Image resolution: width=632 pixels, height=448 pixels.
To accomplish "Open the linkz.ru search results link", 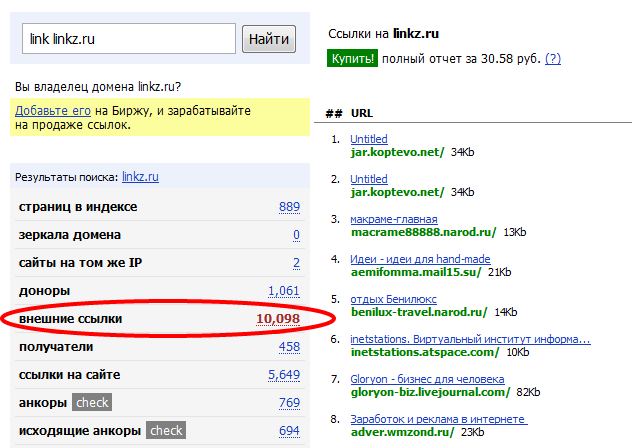I will pyautogui.click(x=140, y=177).
